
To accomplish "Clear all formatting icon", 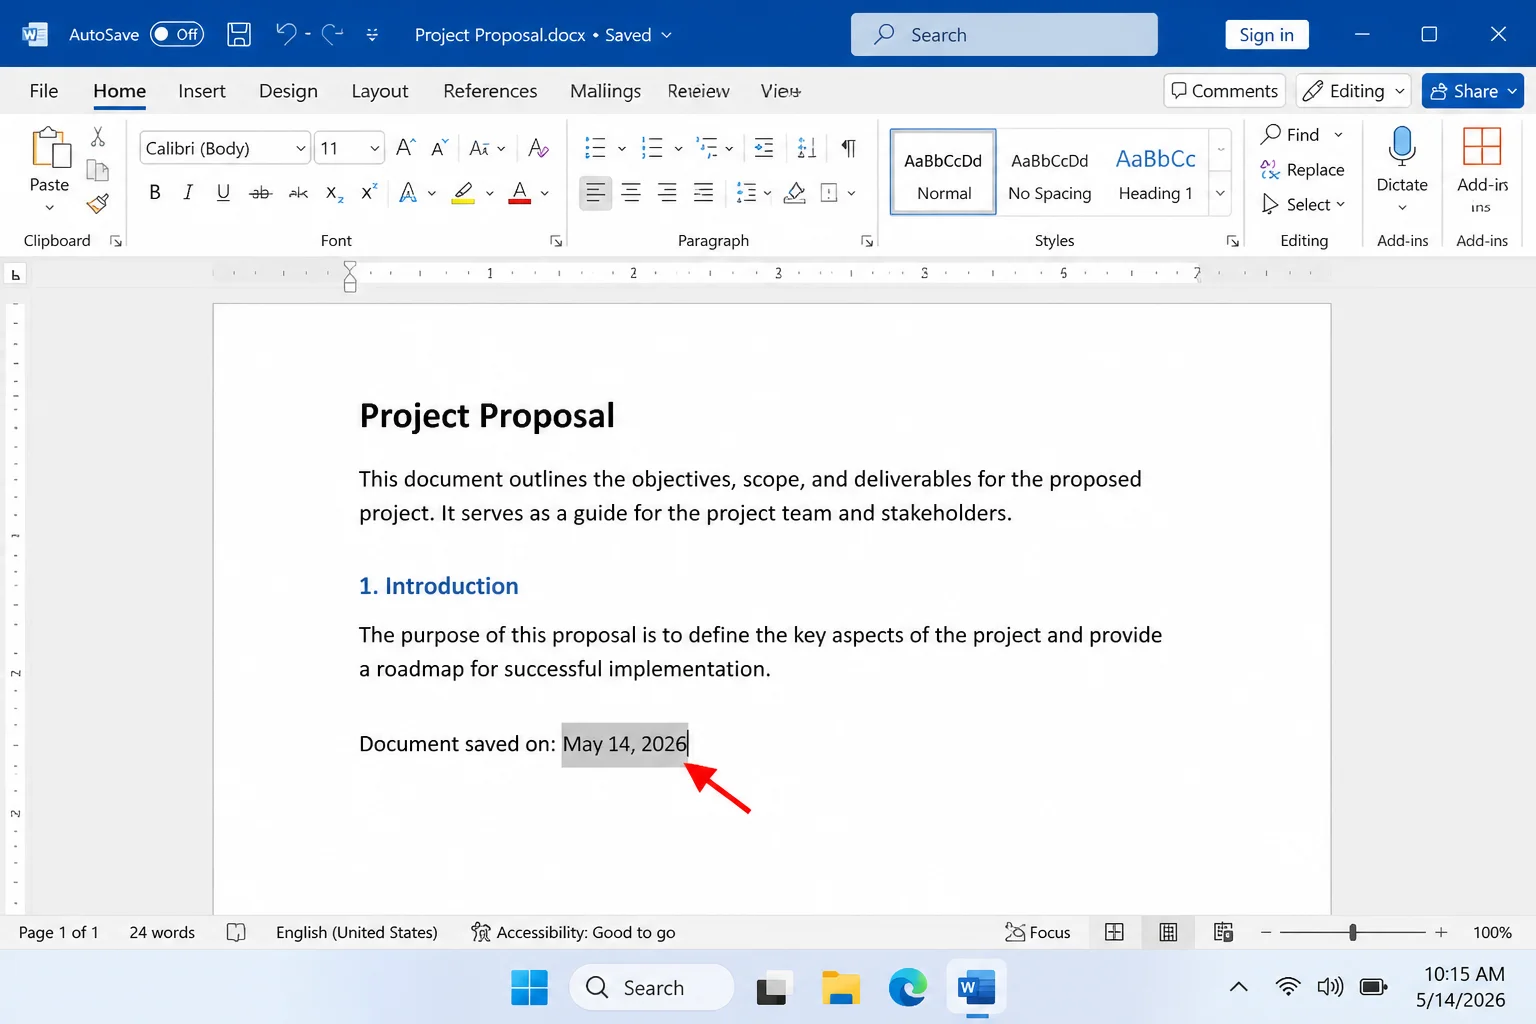I will (538, 148).
